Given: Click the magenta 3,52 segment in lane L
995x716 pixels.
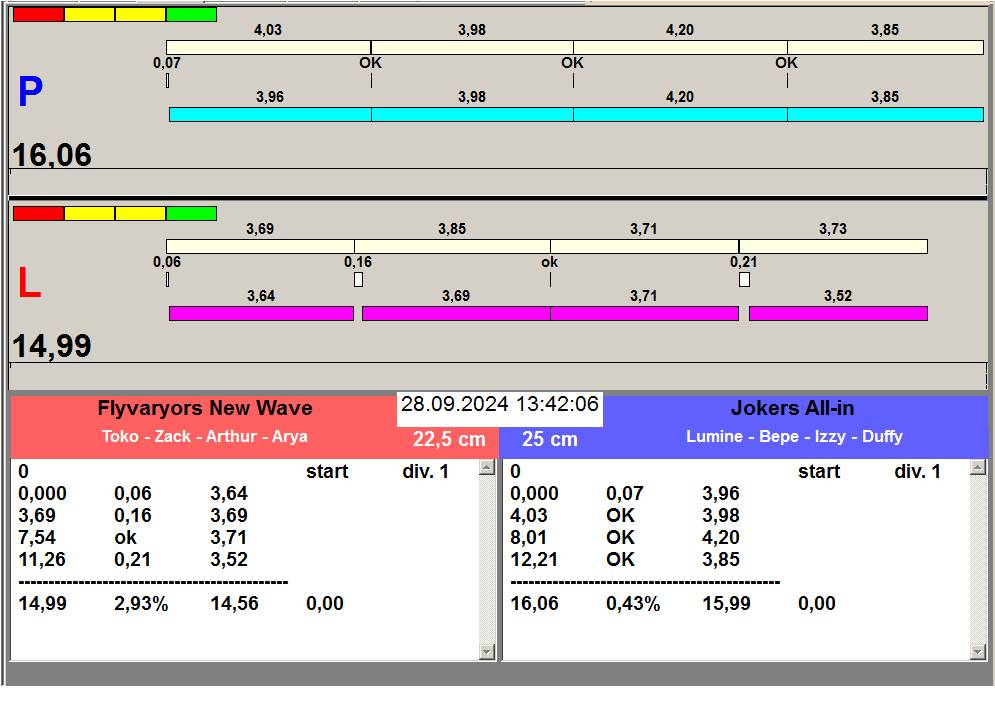Looking at the screenshot, I should pos(838,314).
